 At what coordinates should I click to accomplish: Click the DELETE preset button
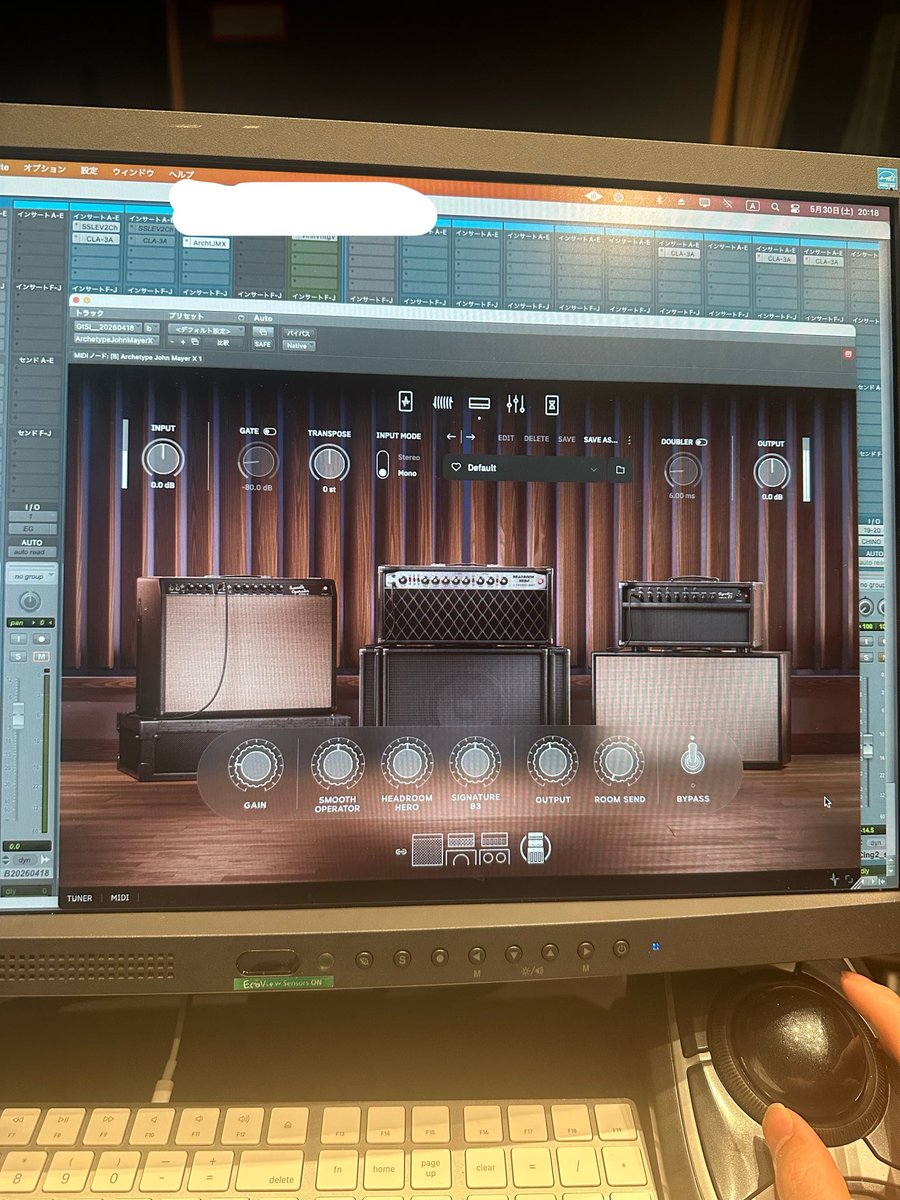point(537,438)
